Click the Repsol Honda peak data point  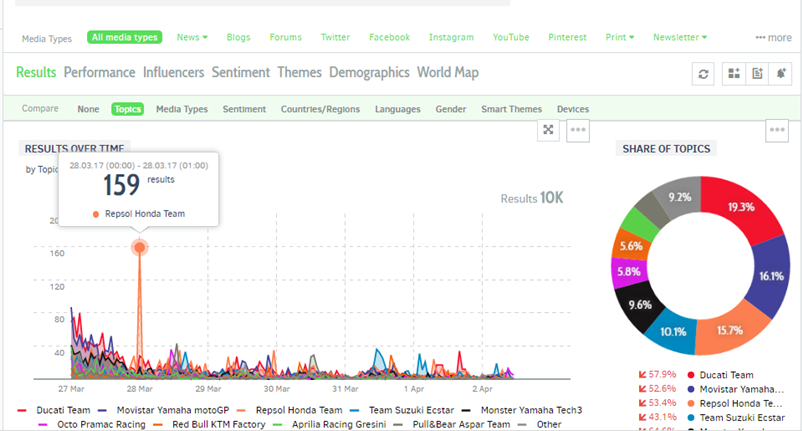(139, 247)
